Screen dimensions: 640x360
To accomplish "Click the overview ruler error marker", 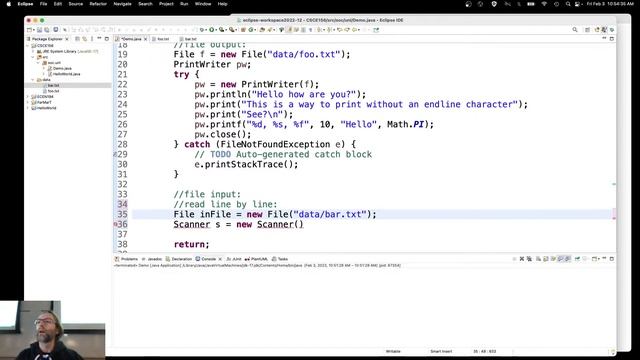I will [x=614, y=219].
